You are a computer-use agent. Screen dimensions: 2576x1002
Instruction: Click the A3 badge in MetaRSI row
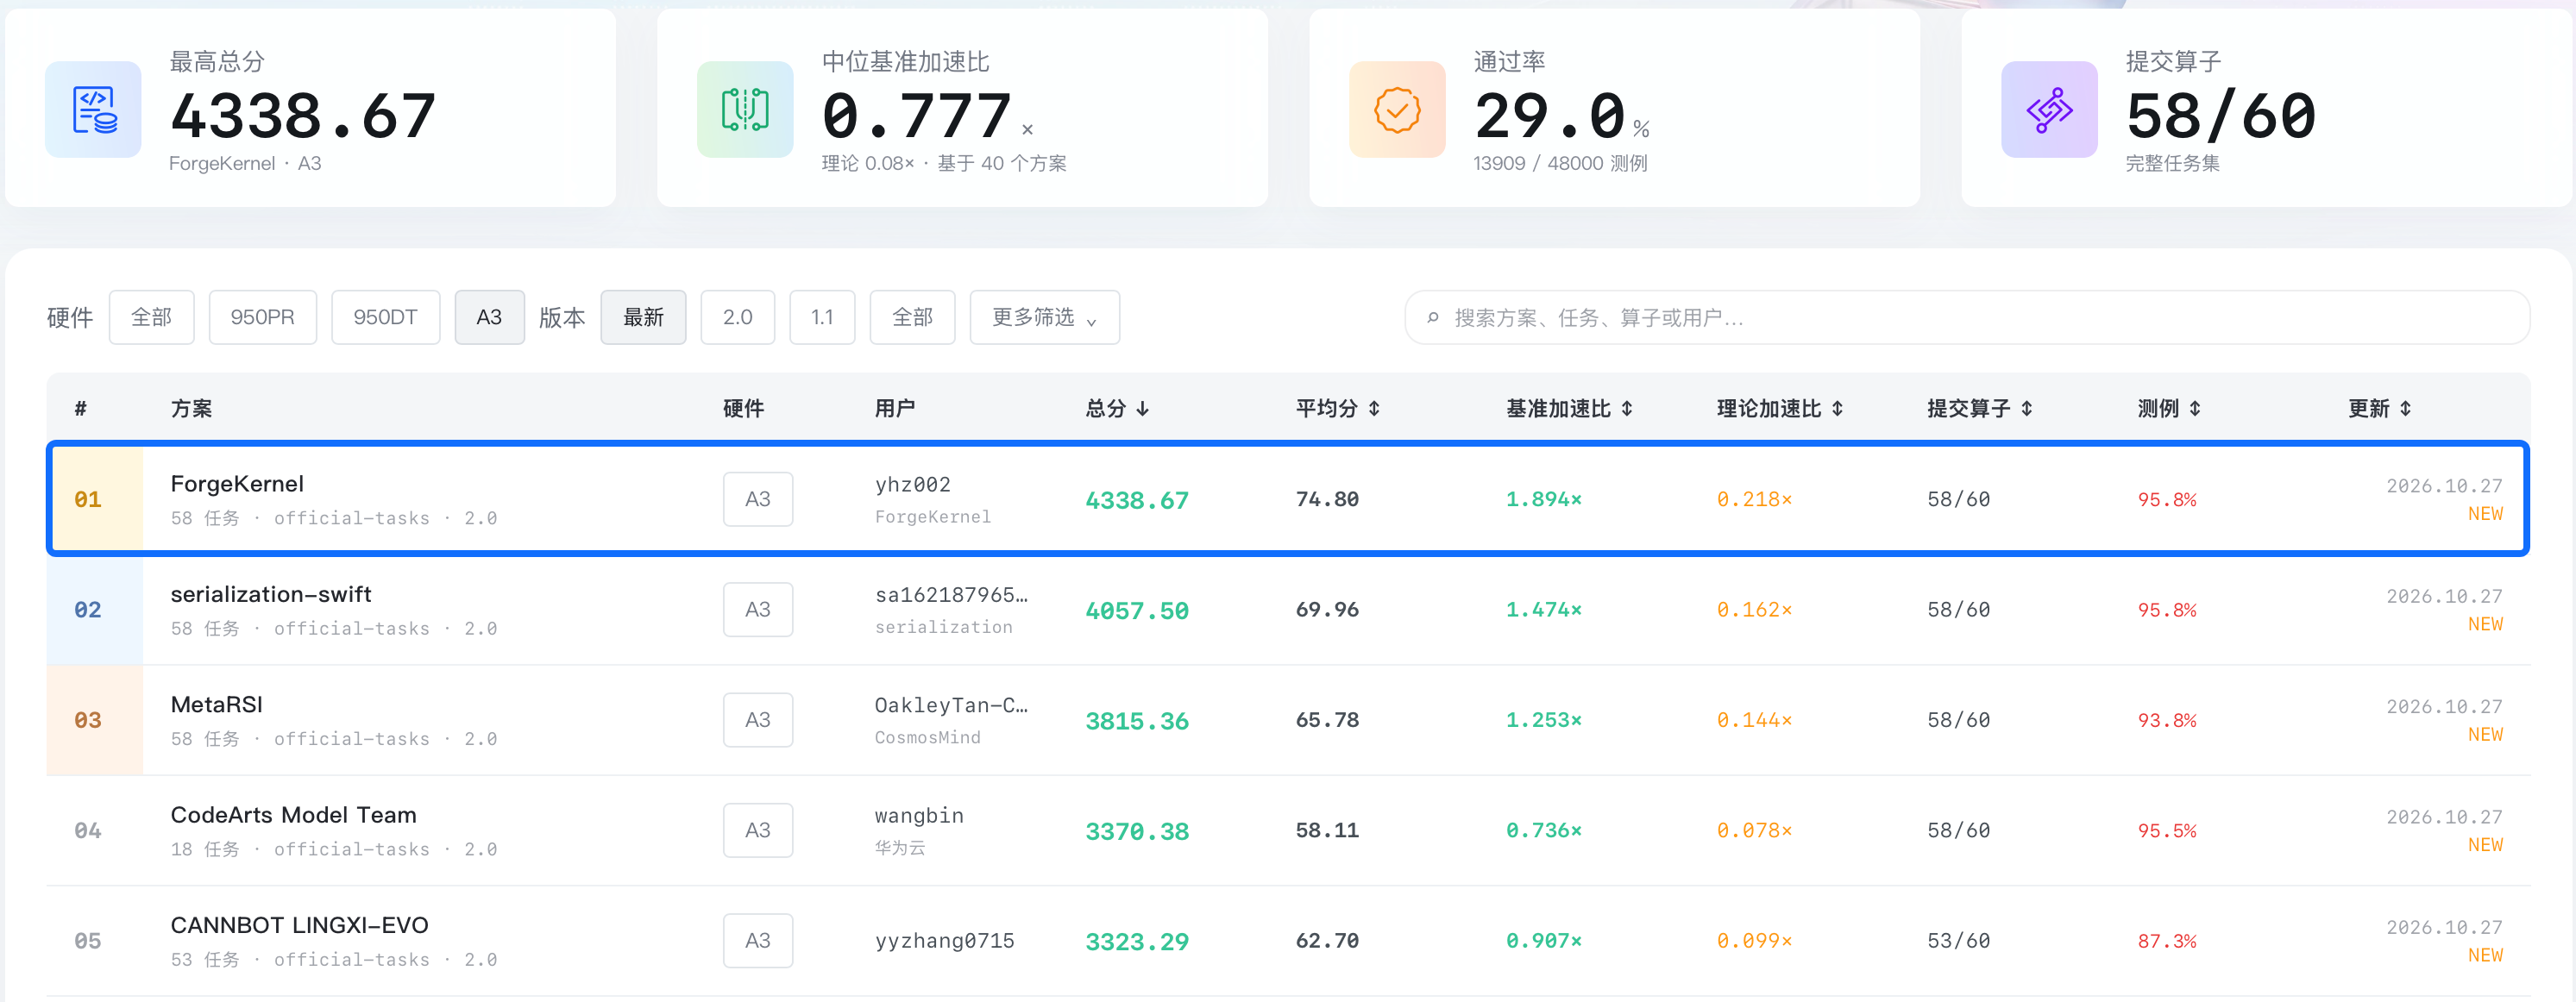758,720
